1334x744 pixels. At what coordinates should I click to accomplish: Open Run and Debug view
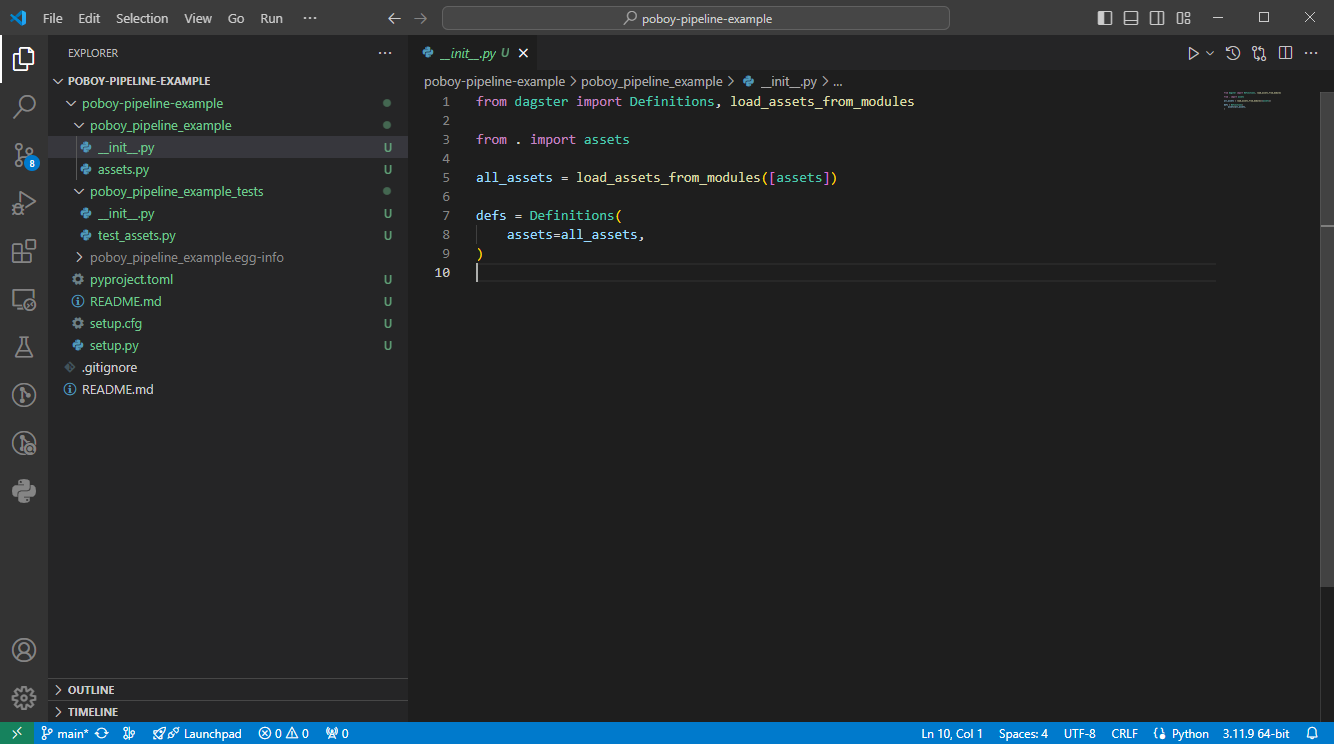pos(24,203)
